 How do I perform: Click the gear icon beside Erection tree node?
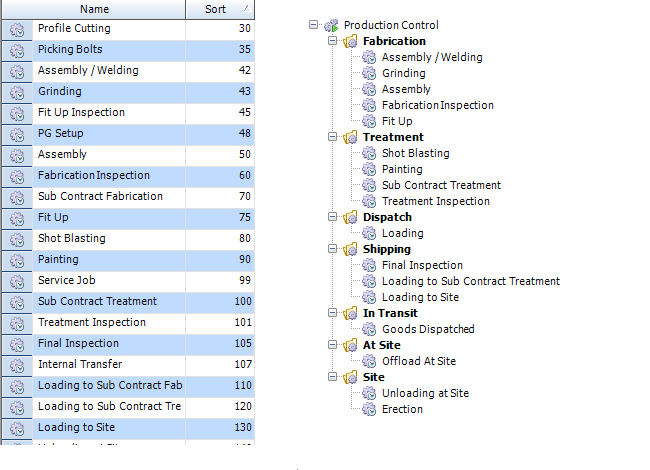[x=369, y=409]
